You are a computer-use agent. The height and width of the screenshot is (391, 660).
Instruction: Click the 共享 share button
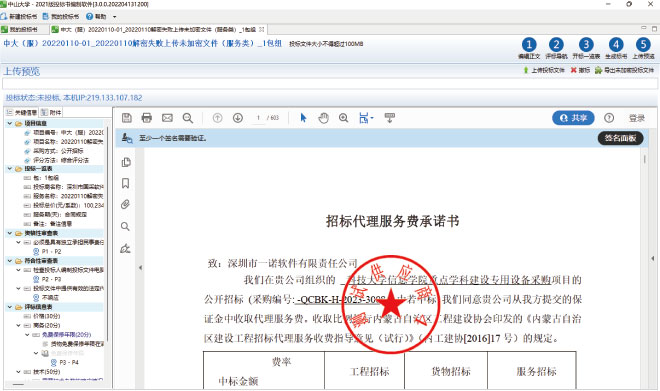573,118
